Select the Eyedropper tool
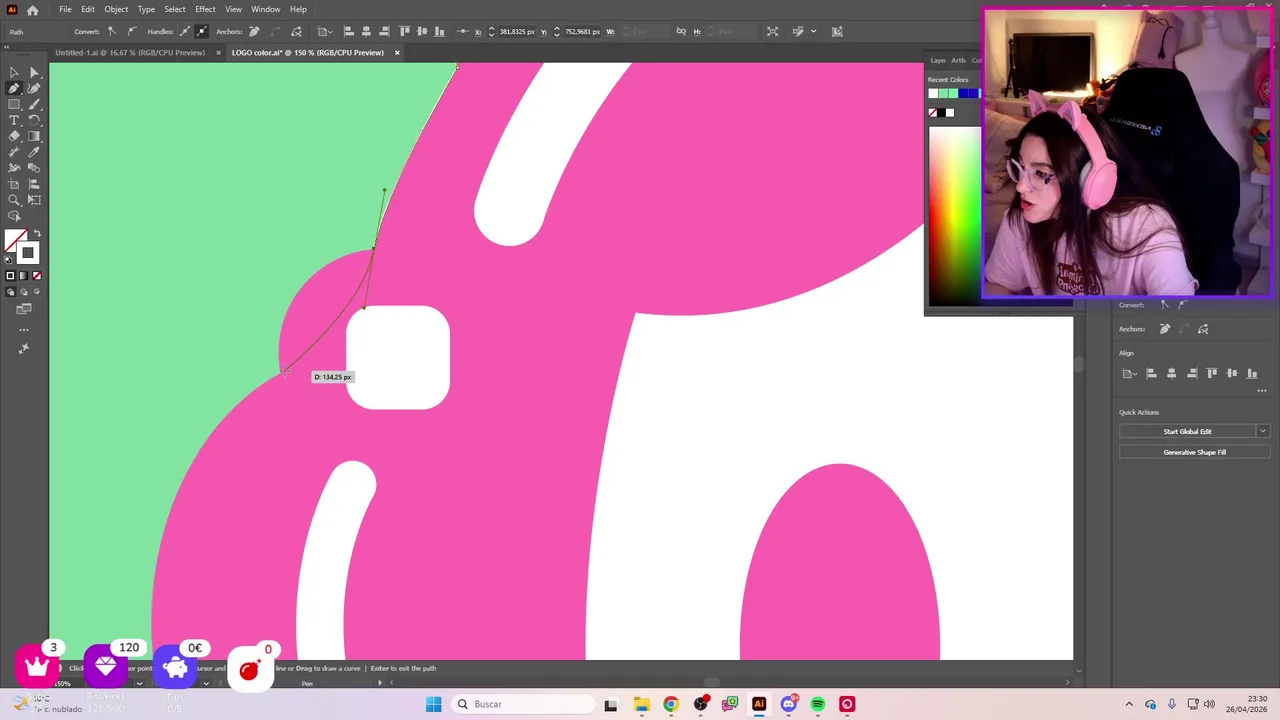 (34, 152)
